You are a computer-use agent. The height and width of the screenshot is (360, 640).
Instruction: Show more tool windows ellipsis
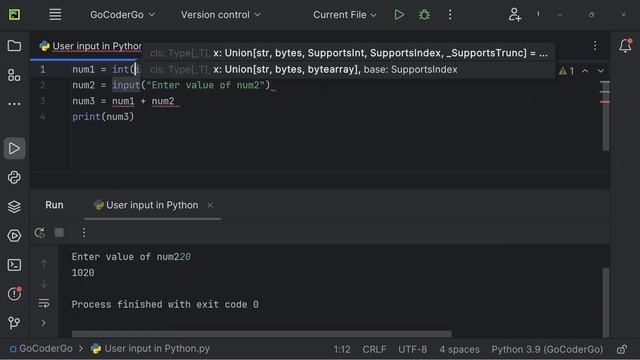pos(14,104)
